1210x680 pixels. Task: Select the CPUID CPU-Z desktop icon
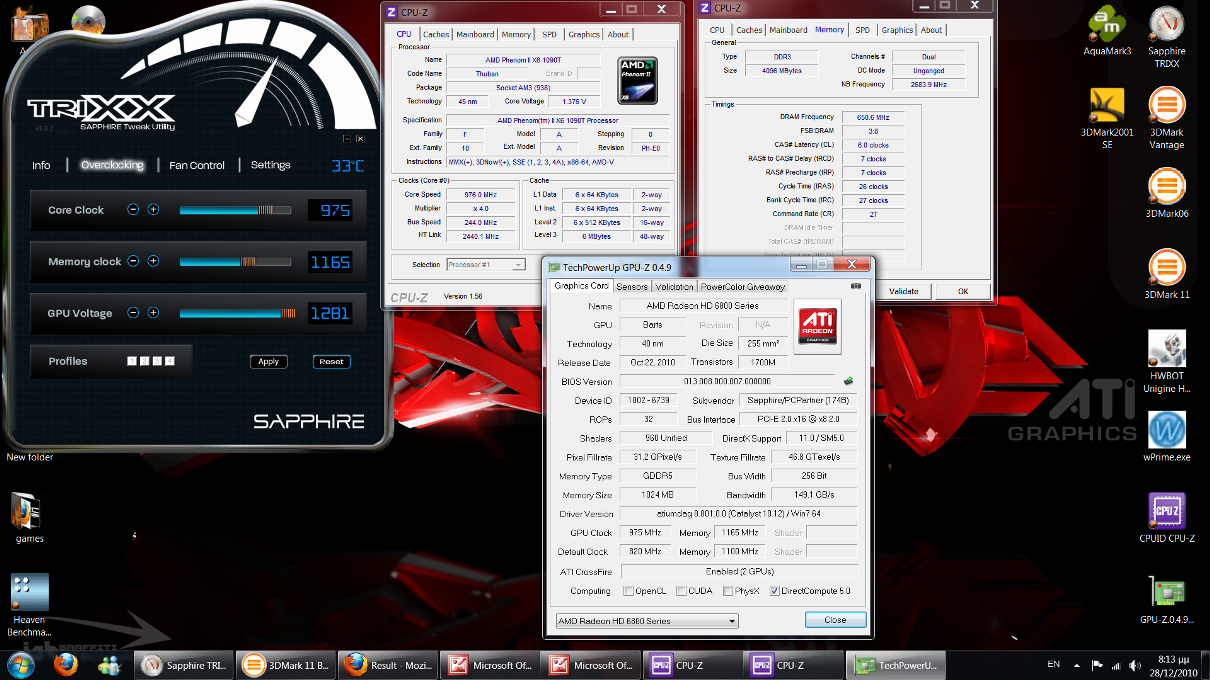[1166, 518]
